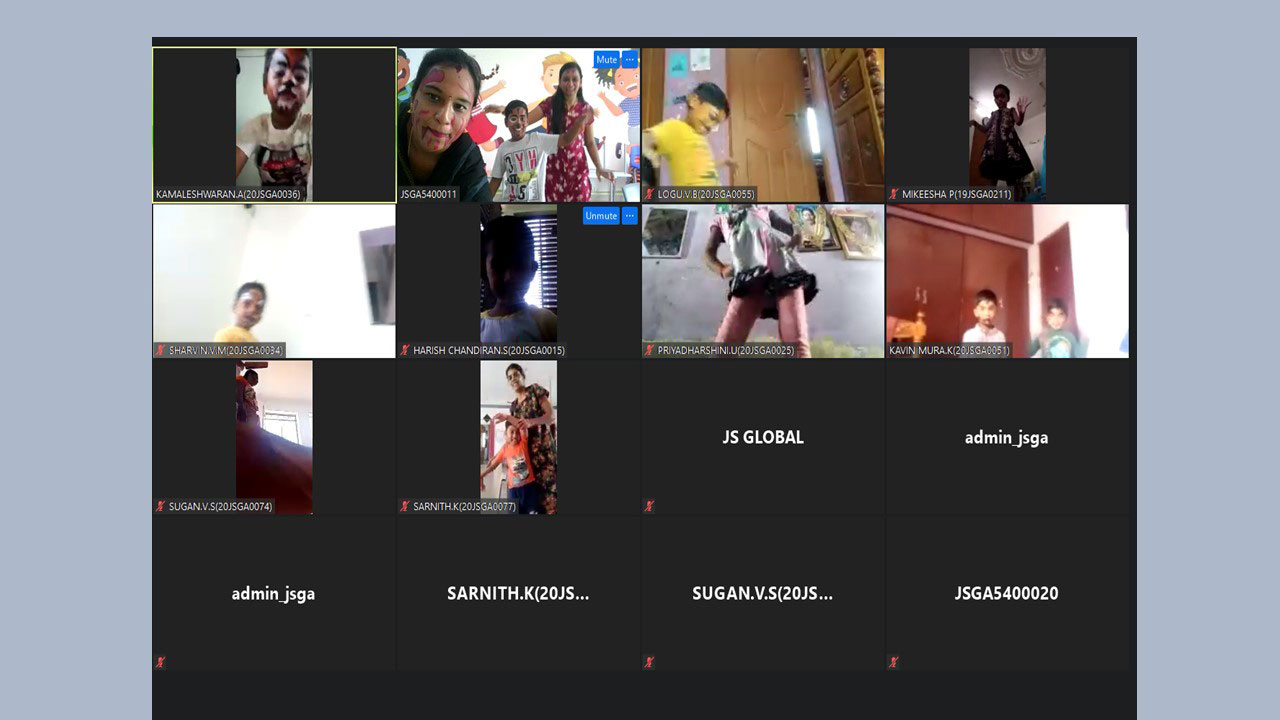The image size is (1280, 720).
Task: Open more options next to Mute button
Action: [x=630, y=60]
